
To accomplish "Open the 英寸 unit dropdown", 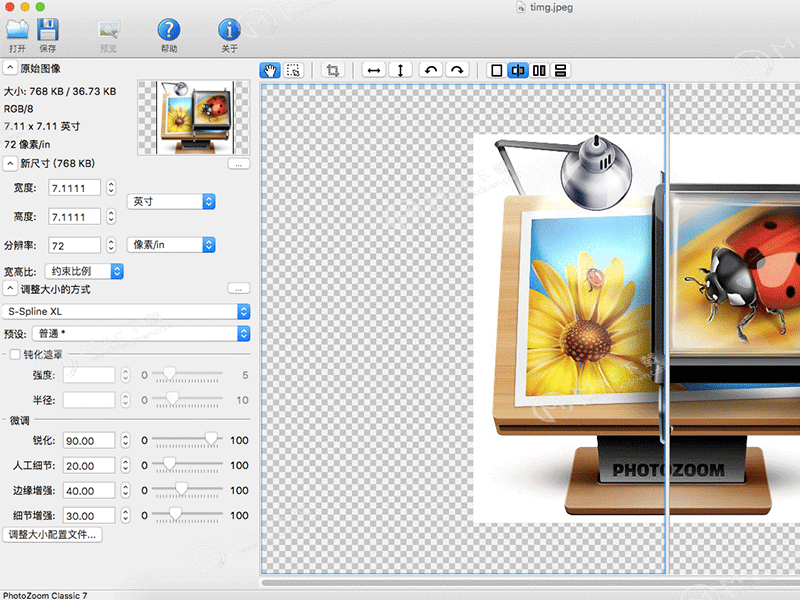I will (x=171, y=202).
